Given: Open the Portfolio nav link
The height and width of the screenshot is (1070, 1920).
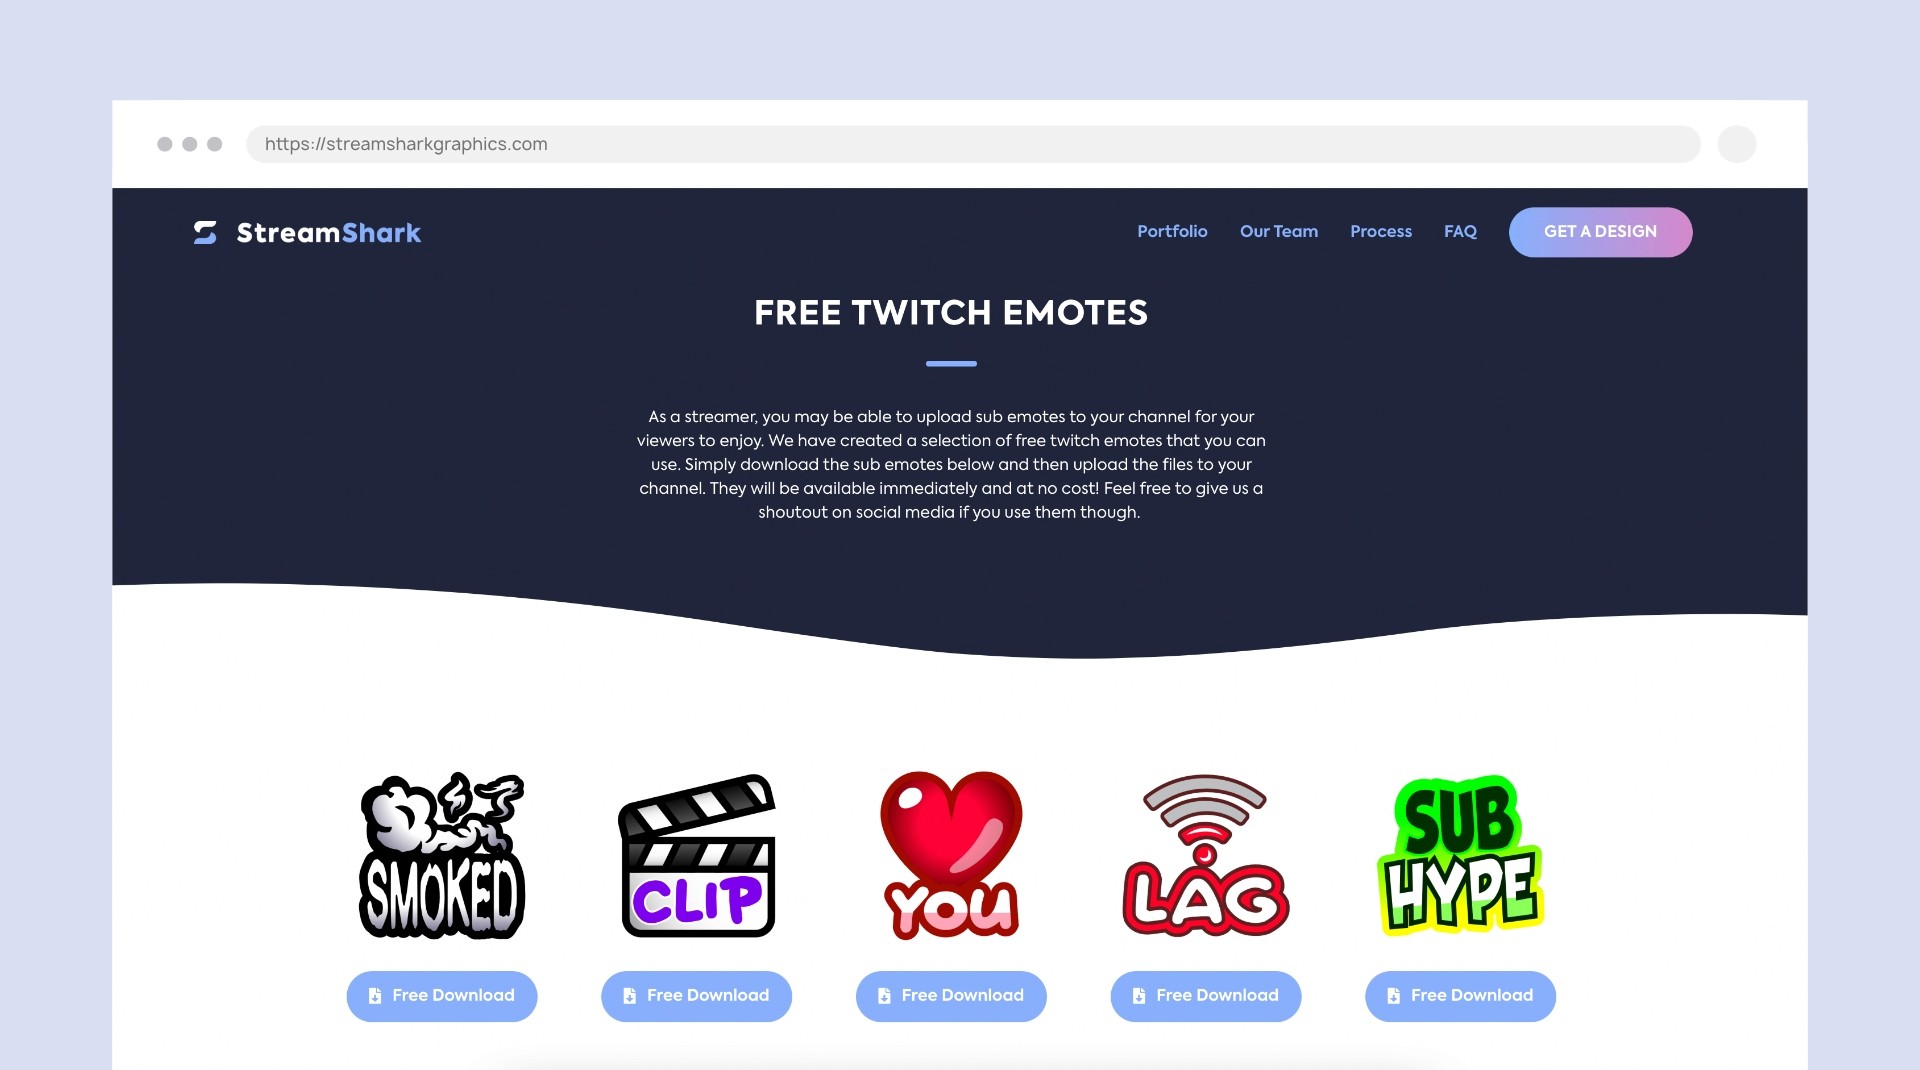Looking at the screenshot, I should [1172, 232].
